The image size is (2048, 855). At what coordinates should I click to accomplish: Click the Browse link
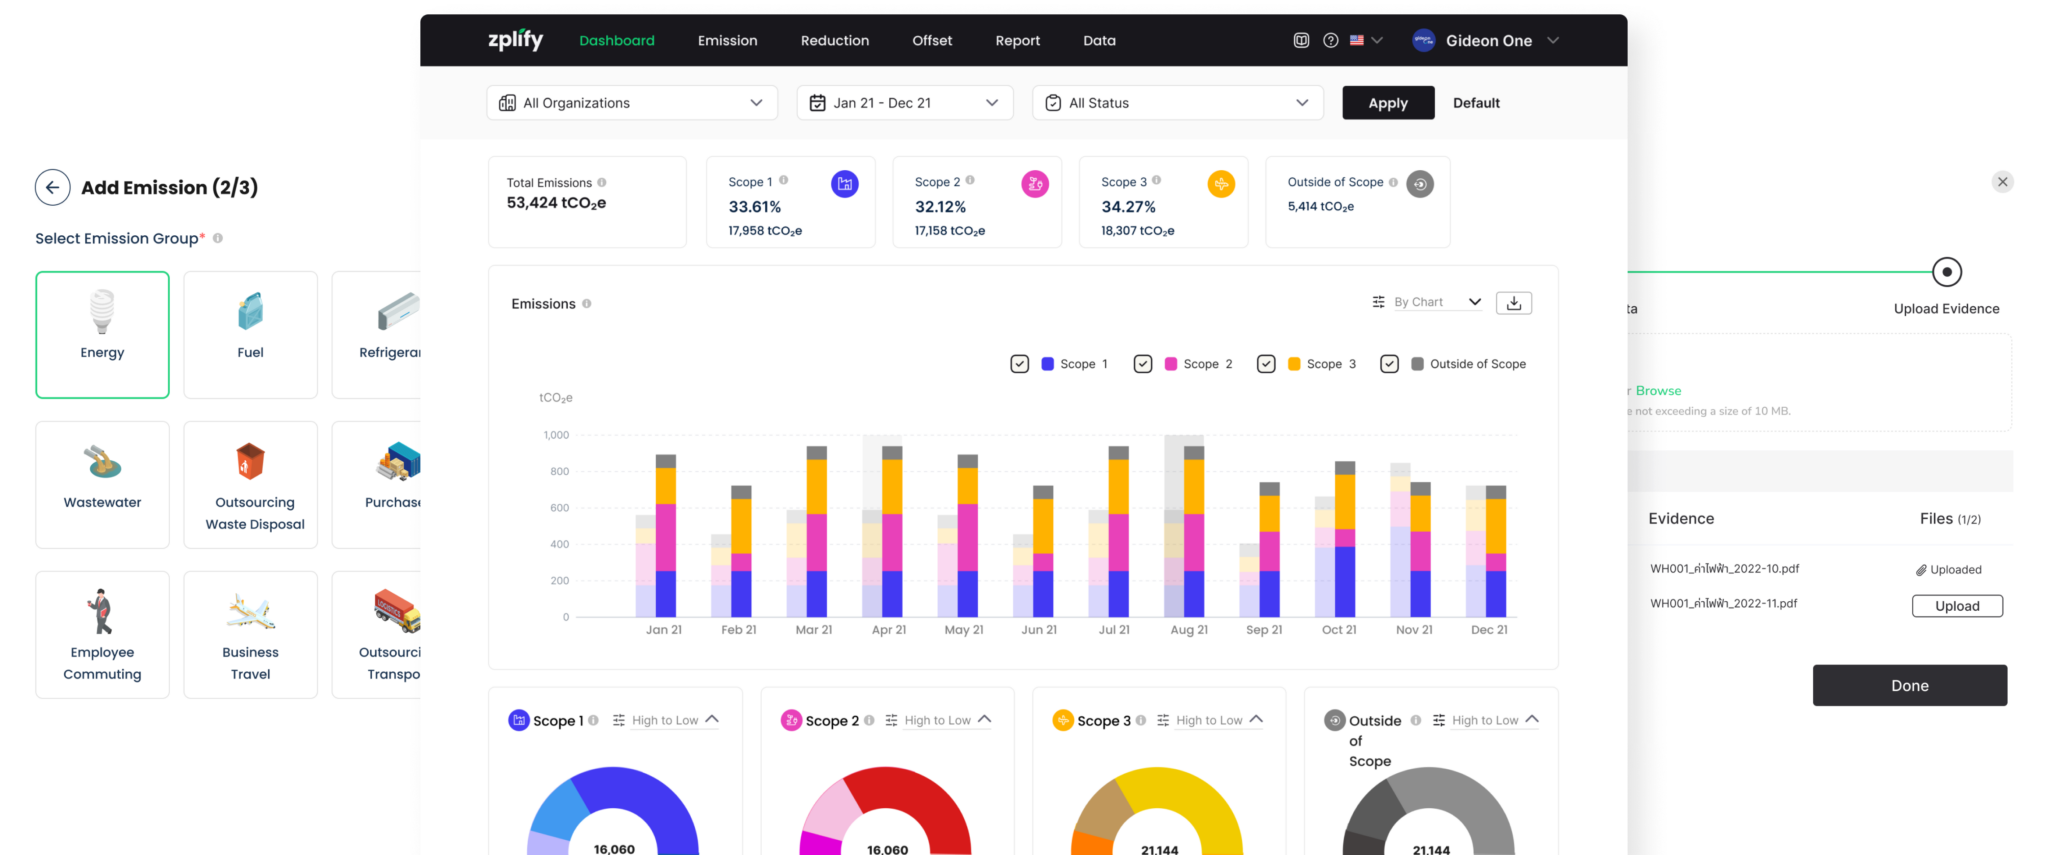tap(1658, 391)
